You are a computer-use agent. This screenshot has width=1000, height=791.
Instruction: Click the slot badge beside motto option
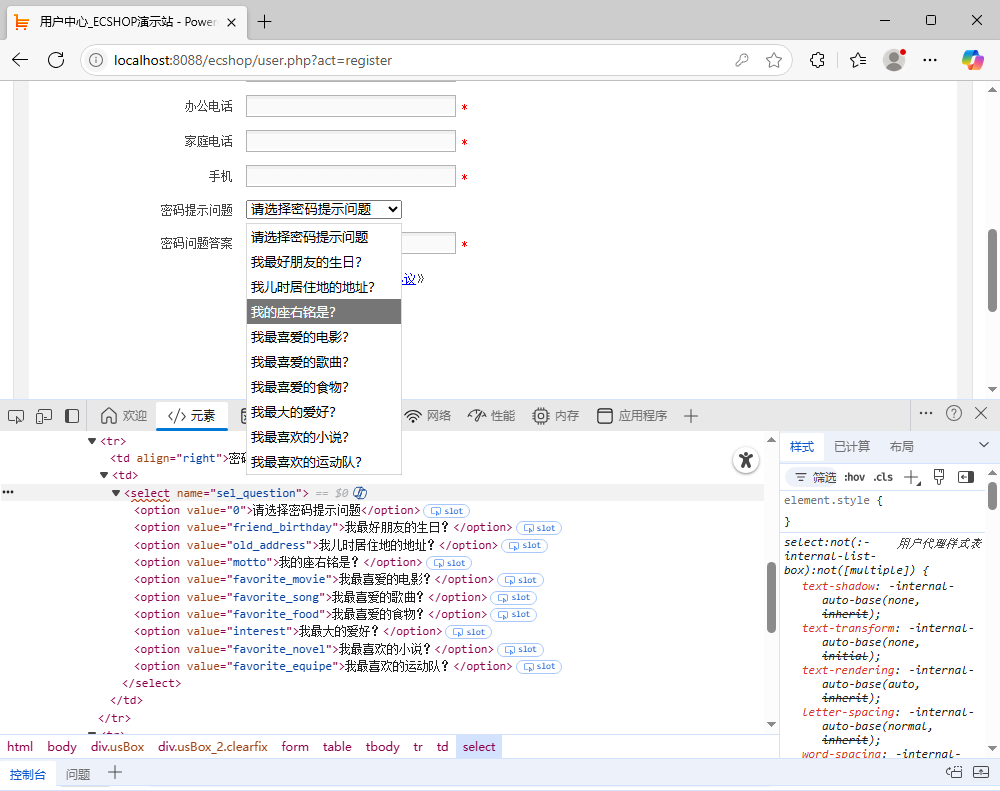click(449, 563)
